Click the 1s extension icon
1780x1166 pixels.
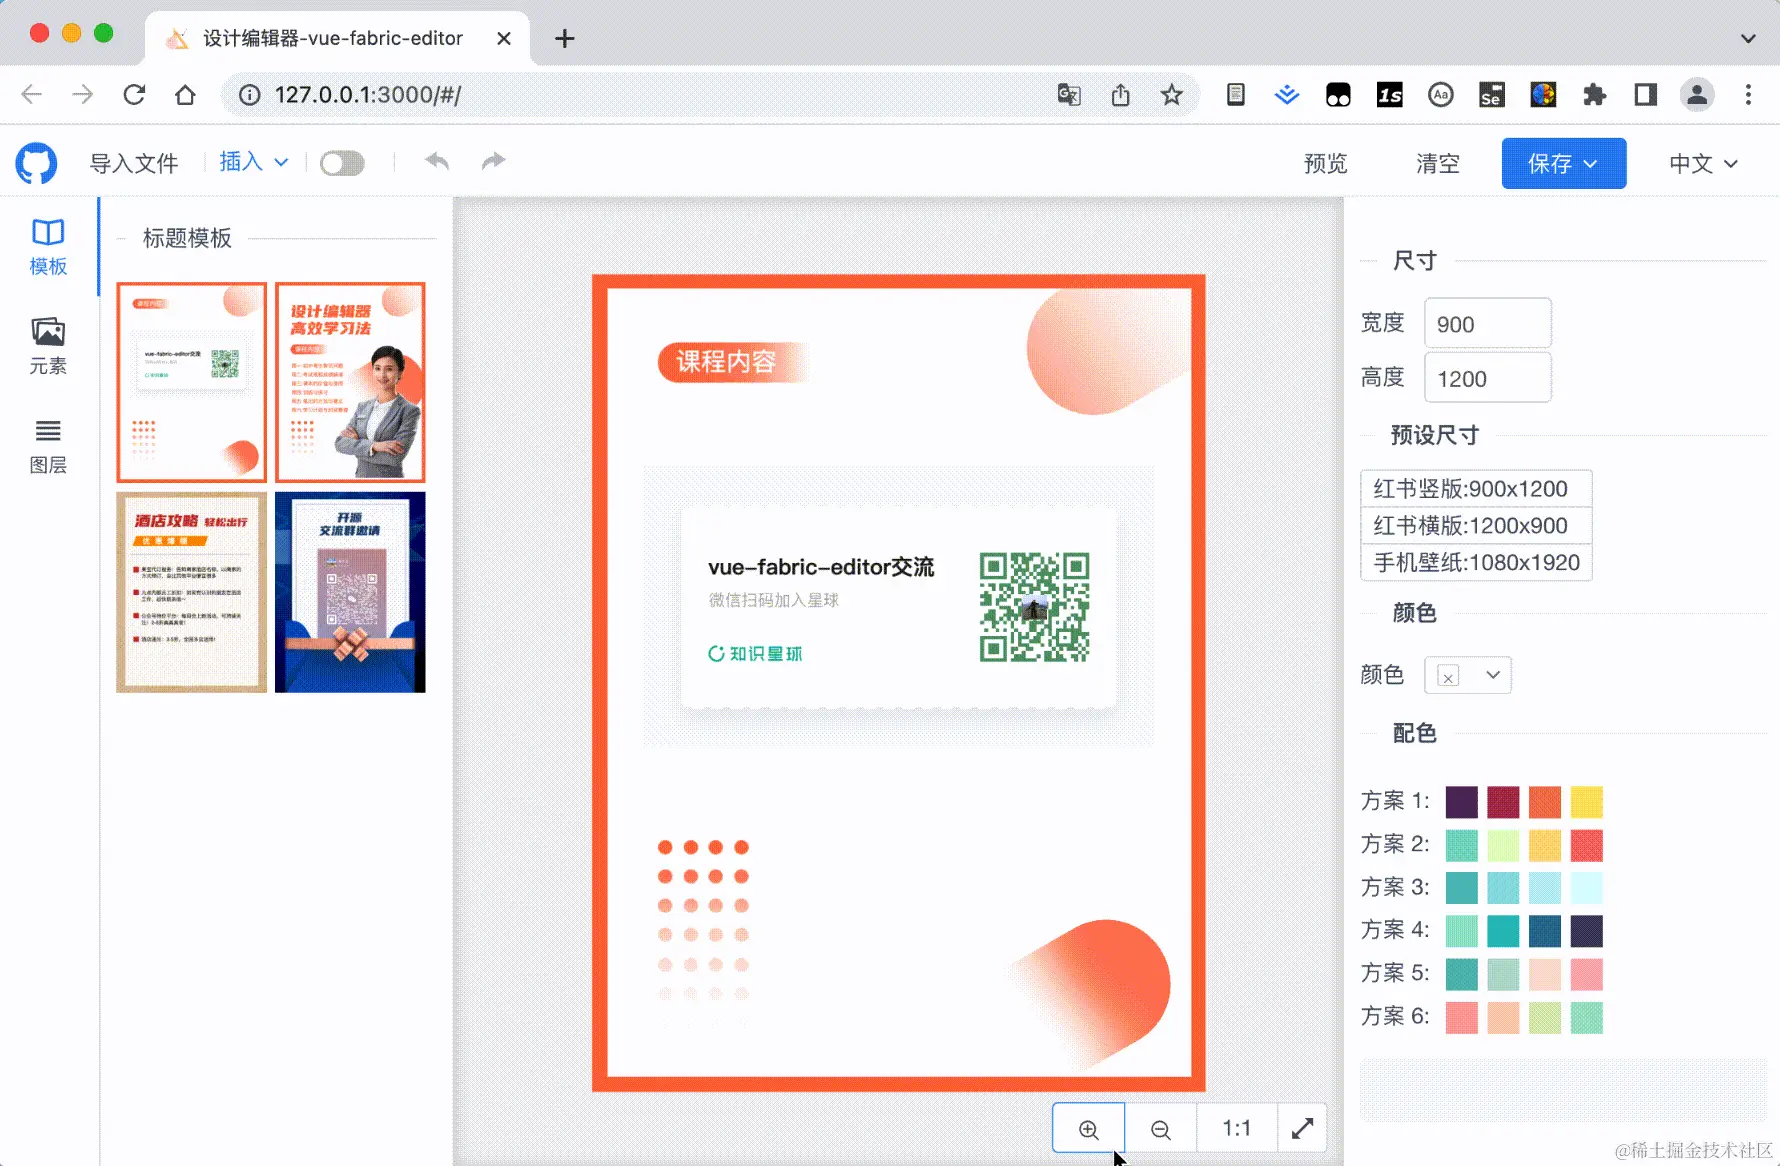tap(1390, 95)
